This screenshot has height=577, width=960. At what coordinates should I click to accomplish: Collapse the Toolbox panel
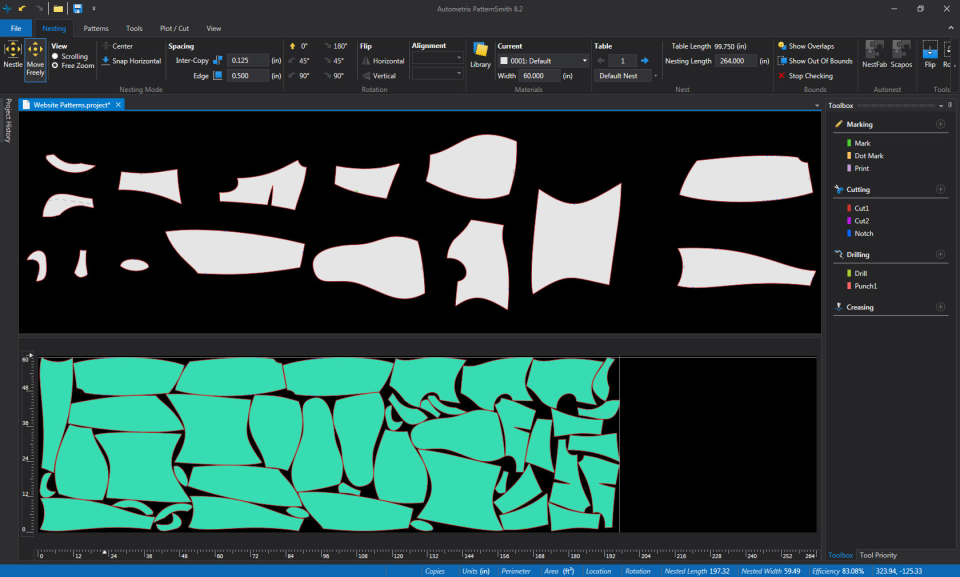943,104
